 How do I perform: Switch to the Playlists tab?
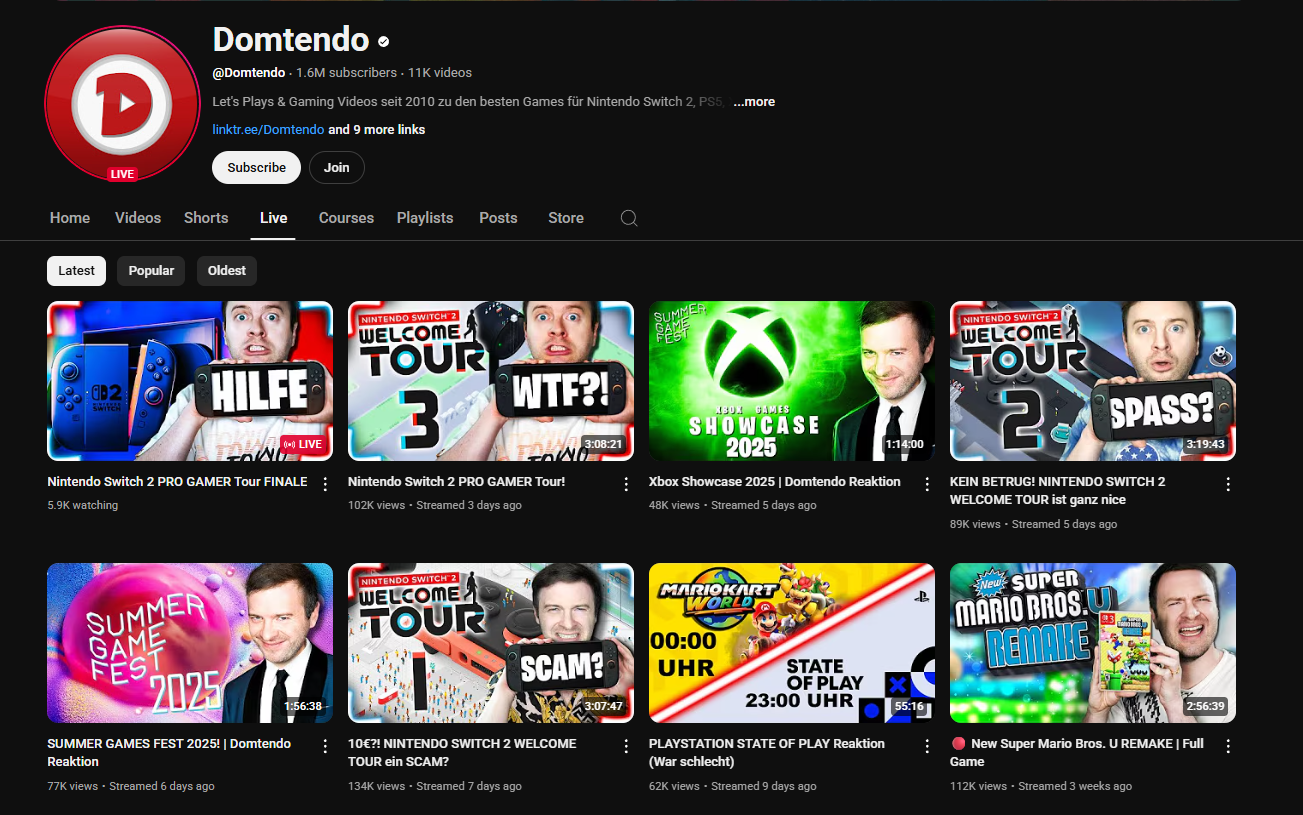pos(425,218)
